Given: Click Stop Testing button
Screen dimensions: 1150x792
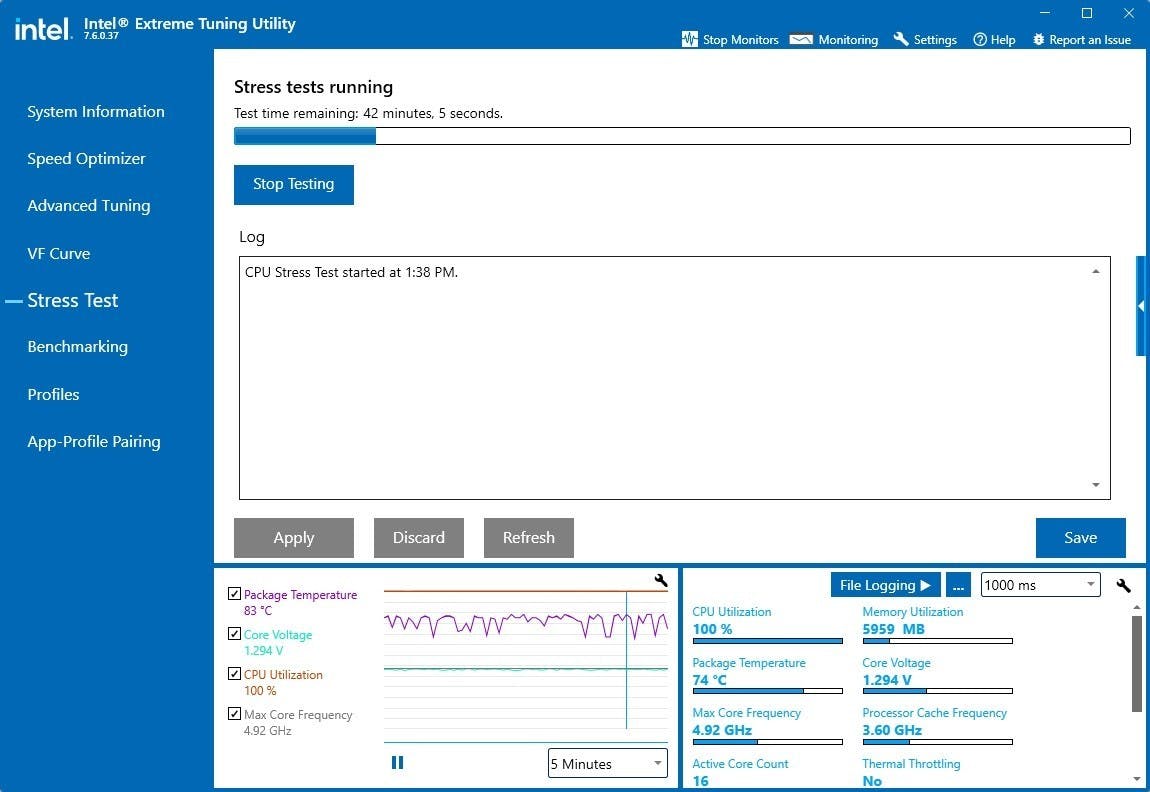Looking at the screenshot, I should pos(293,184).
